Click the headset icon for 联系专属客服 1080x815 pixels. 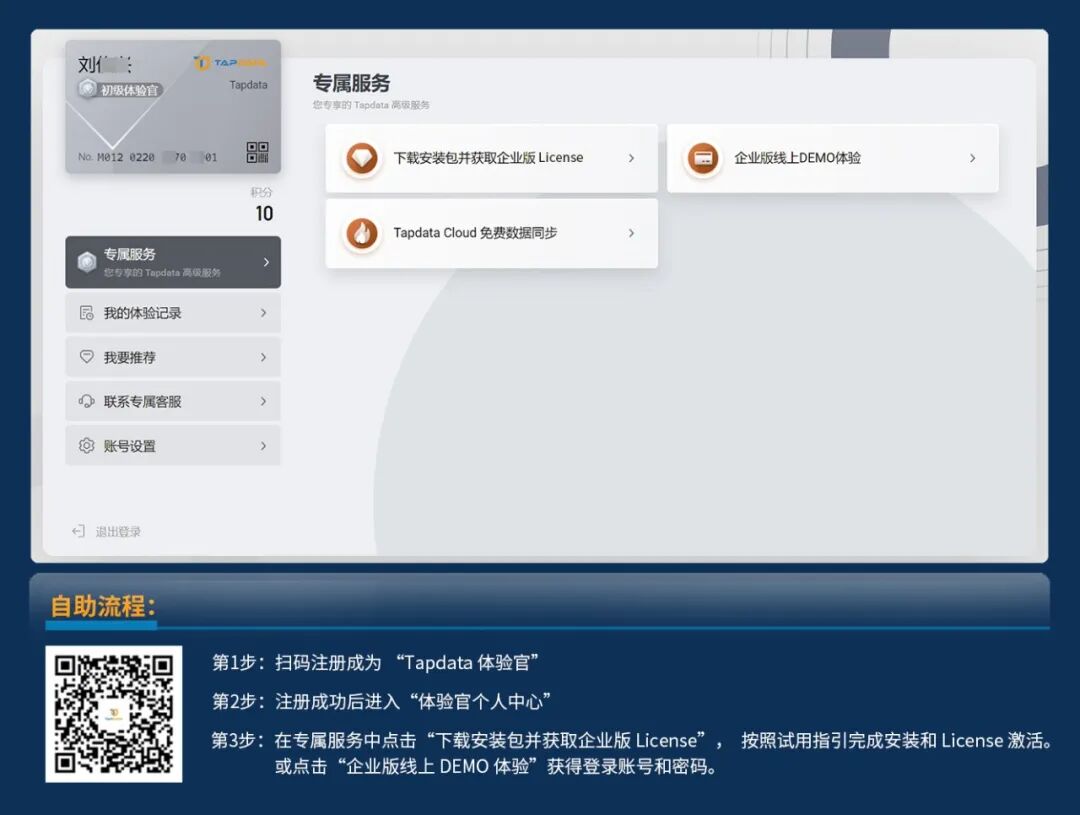pos(88,401)
